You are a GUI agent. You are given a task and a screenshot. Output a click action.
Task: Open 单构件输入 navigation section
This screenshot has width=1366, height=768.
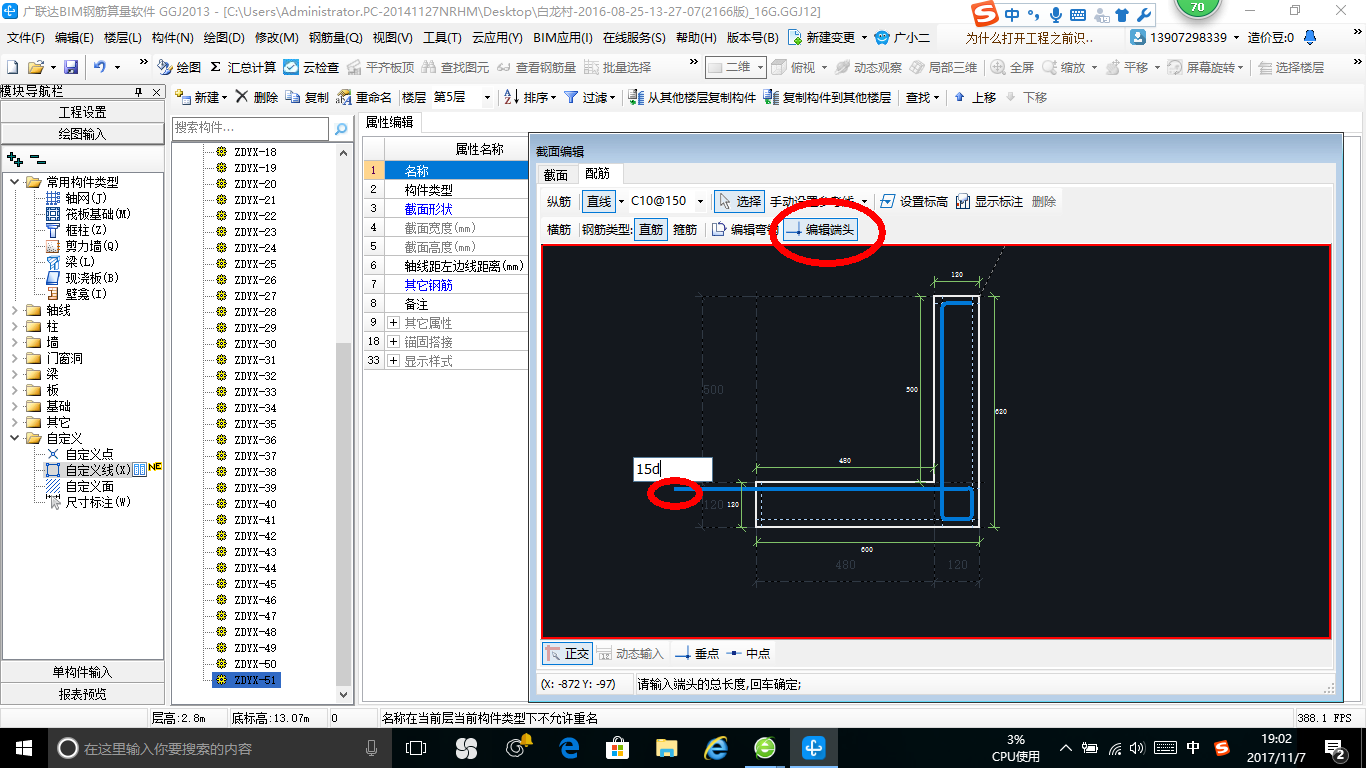click(82, 672)
